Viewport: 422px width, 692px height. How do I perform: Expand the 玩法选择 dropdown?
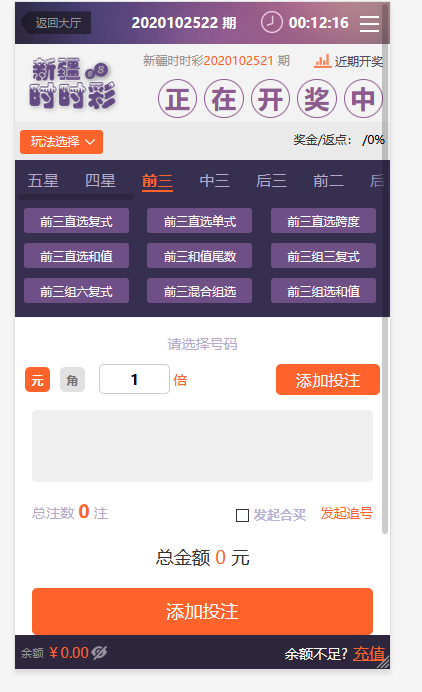[x=61, y=142]
